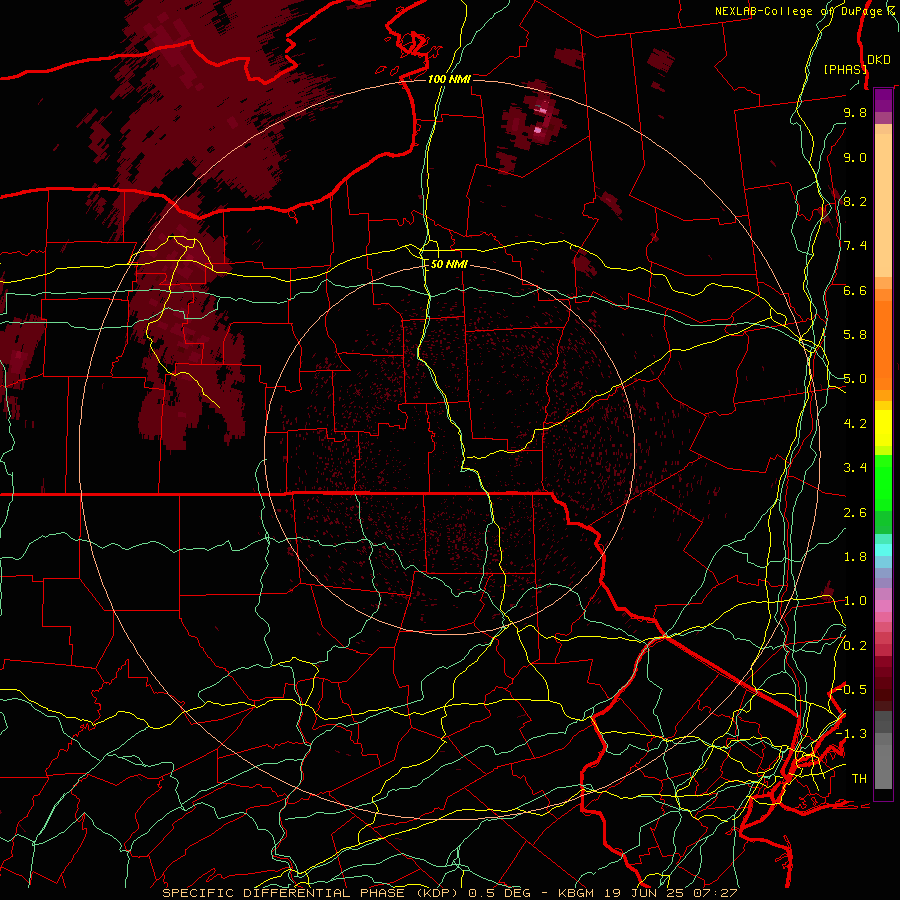Image resolution: width=900 pixels, height=900 pixels.
Task: Click the bright pink core of the northern storm cell
Action: [x=538, y=130]
